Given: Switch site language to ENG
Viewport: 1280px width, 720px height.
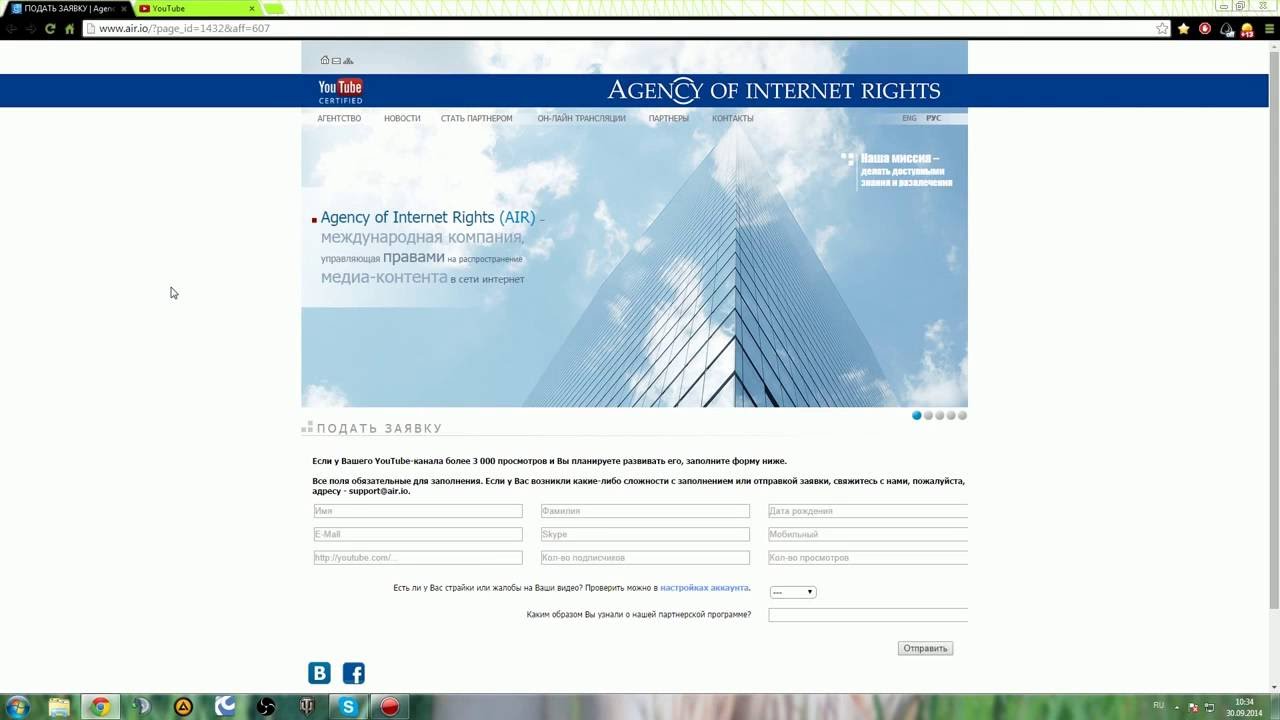Looking at the screenshot, I should (909, 118).
